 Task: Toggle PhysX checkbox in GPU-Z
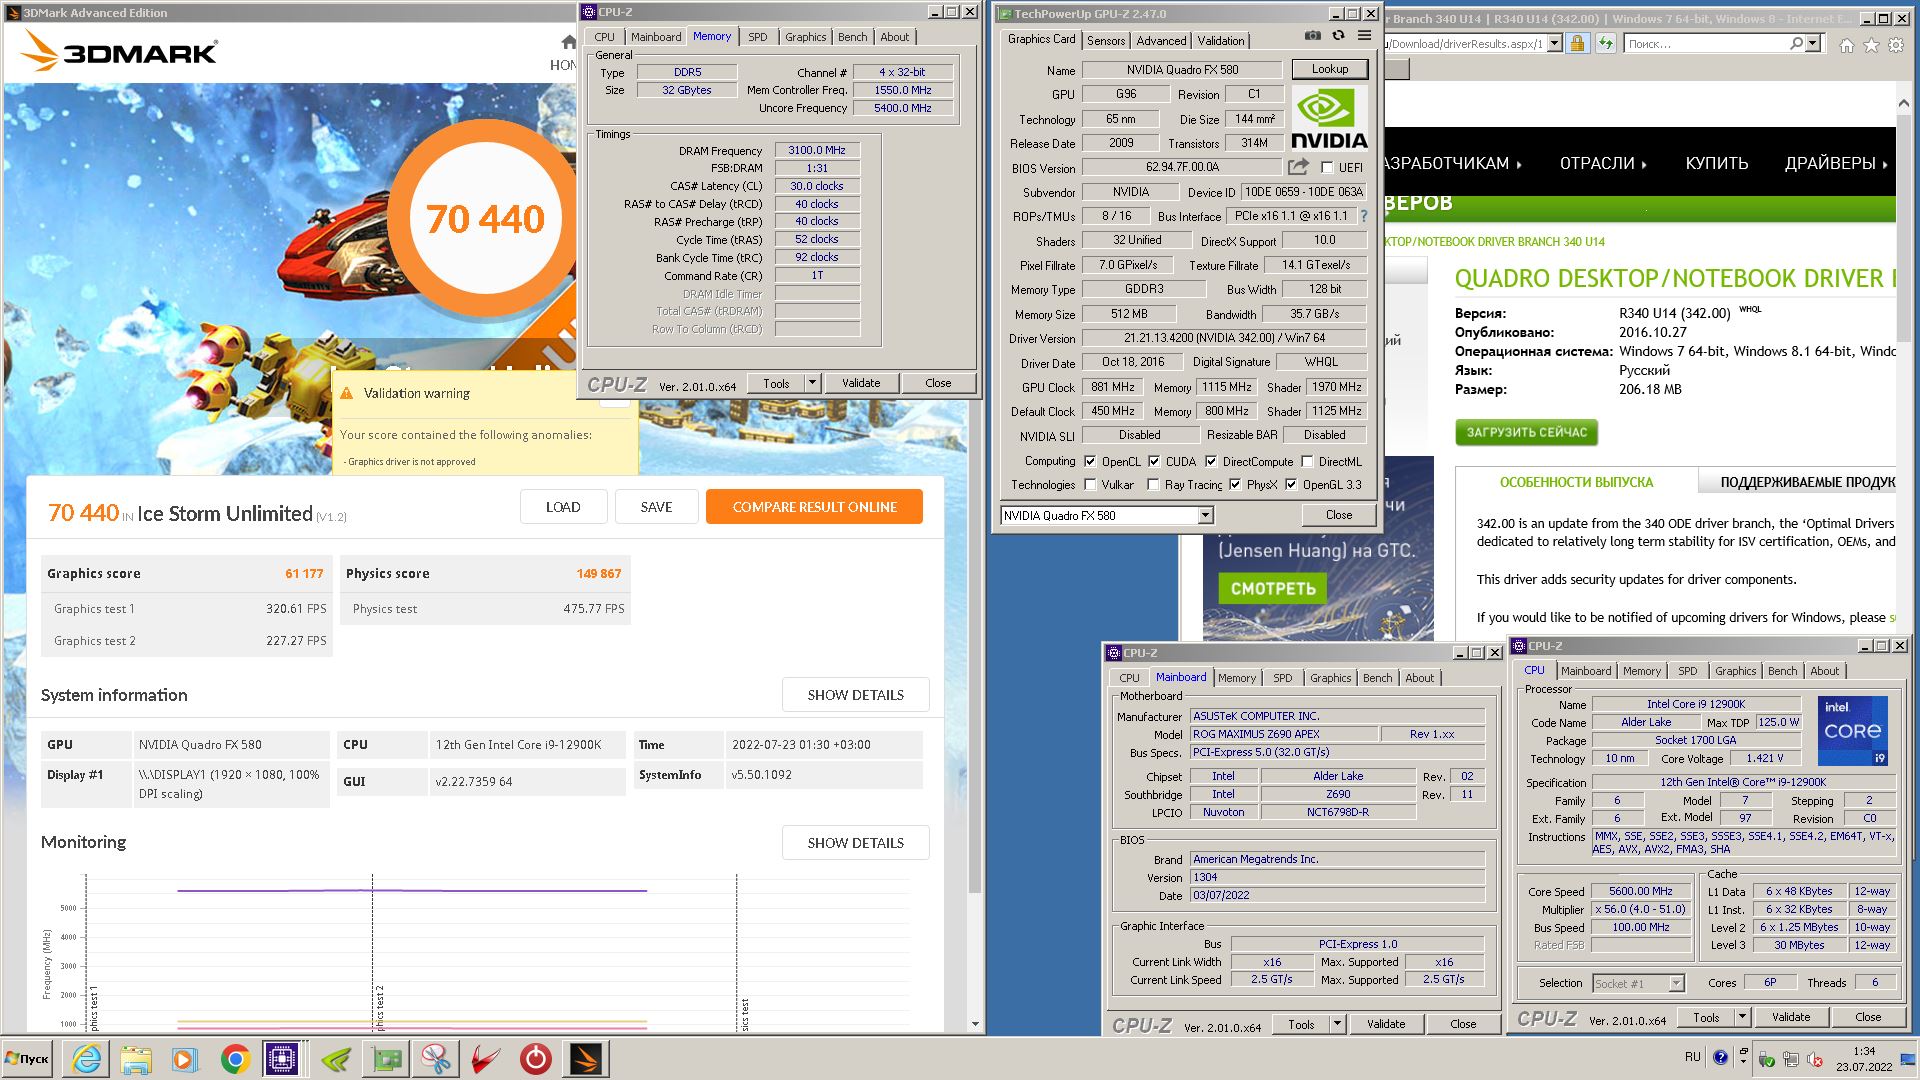click(1235, 484)
